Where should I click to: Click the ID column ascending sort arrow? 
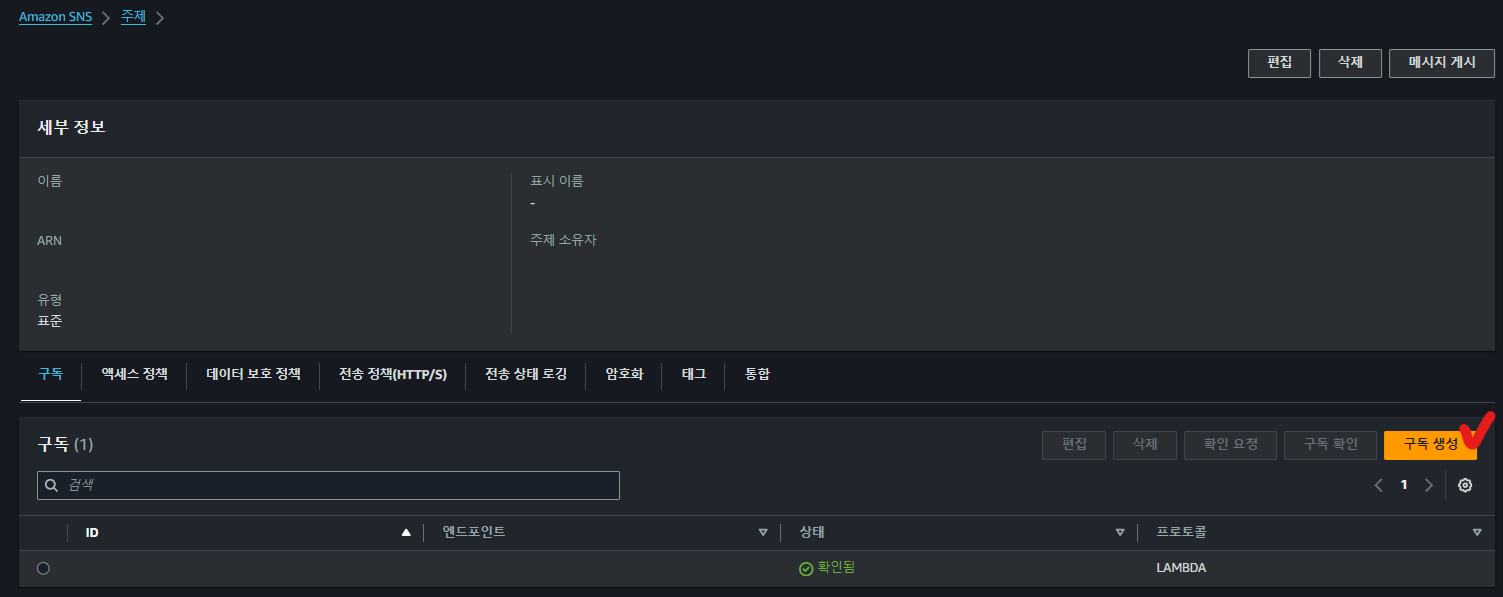click(406, 533)
